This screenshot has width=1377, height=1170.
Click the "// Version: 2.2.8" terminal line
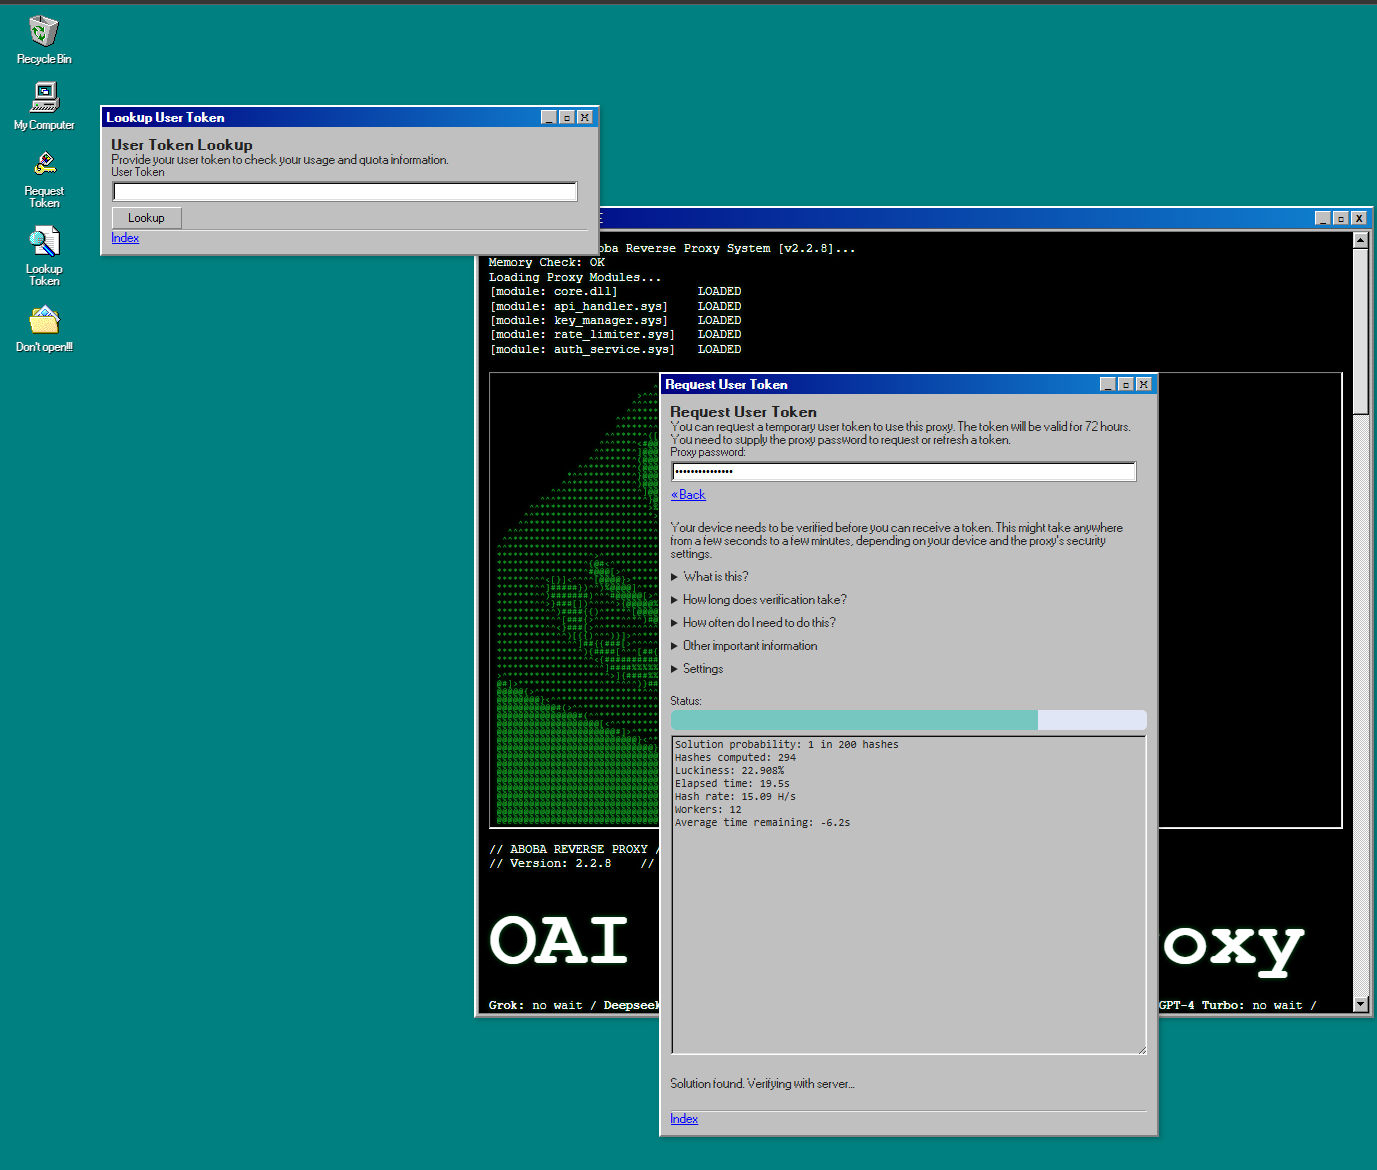click(550, 864)
